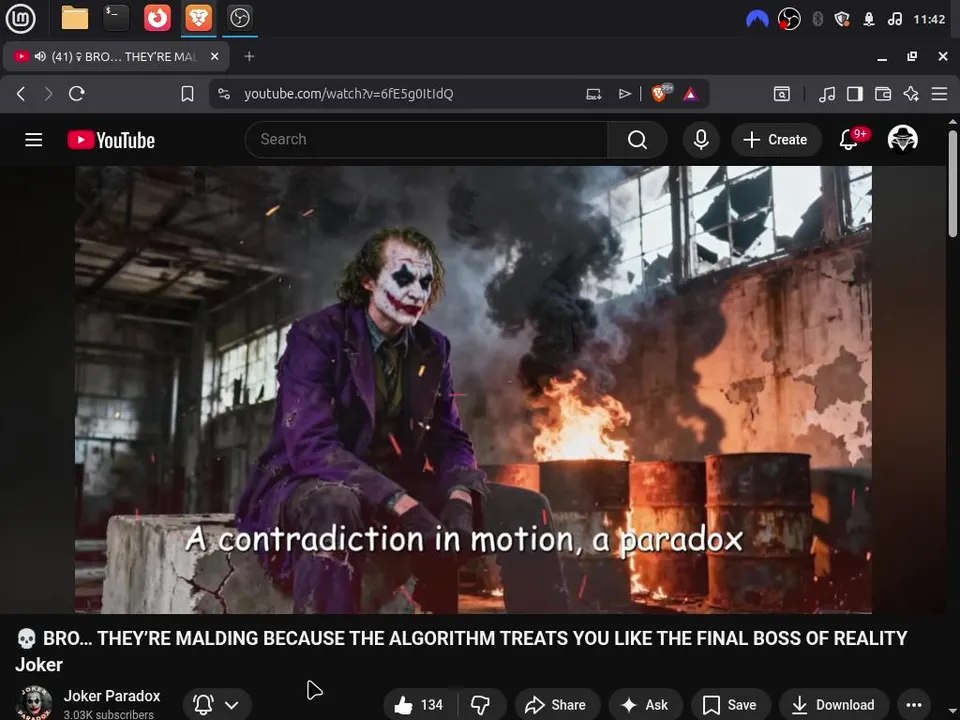Click the Ask button
This screenshot has height=720, width=960.
point(645,705)
